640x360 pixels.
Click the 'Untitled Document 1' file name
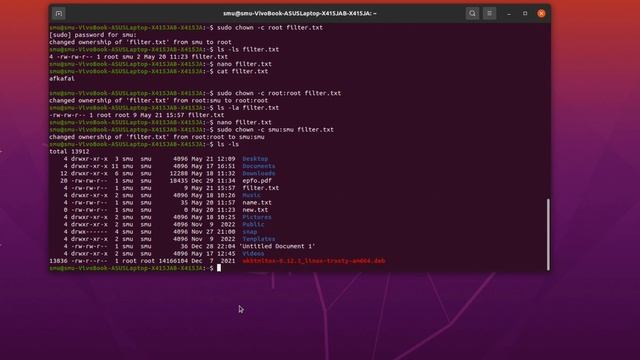click(x=277, y=247)
